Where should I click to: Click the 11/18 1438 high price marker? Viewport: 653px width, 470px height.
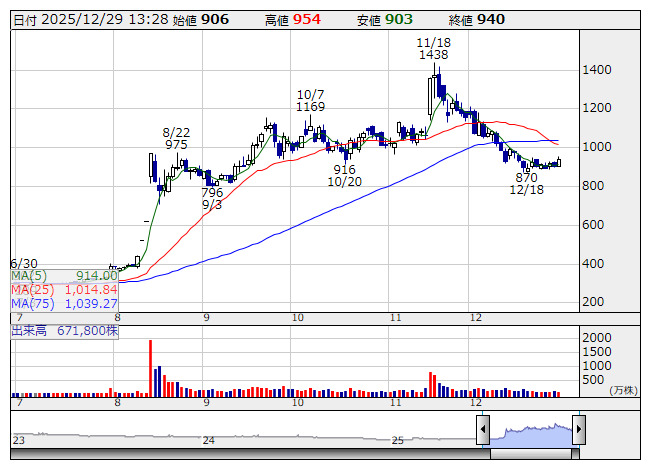(x=434, y=48)
